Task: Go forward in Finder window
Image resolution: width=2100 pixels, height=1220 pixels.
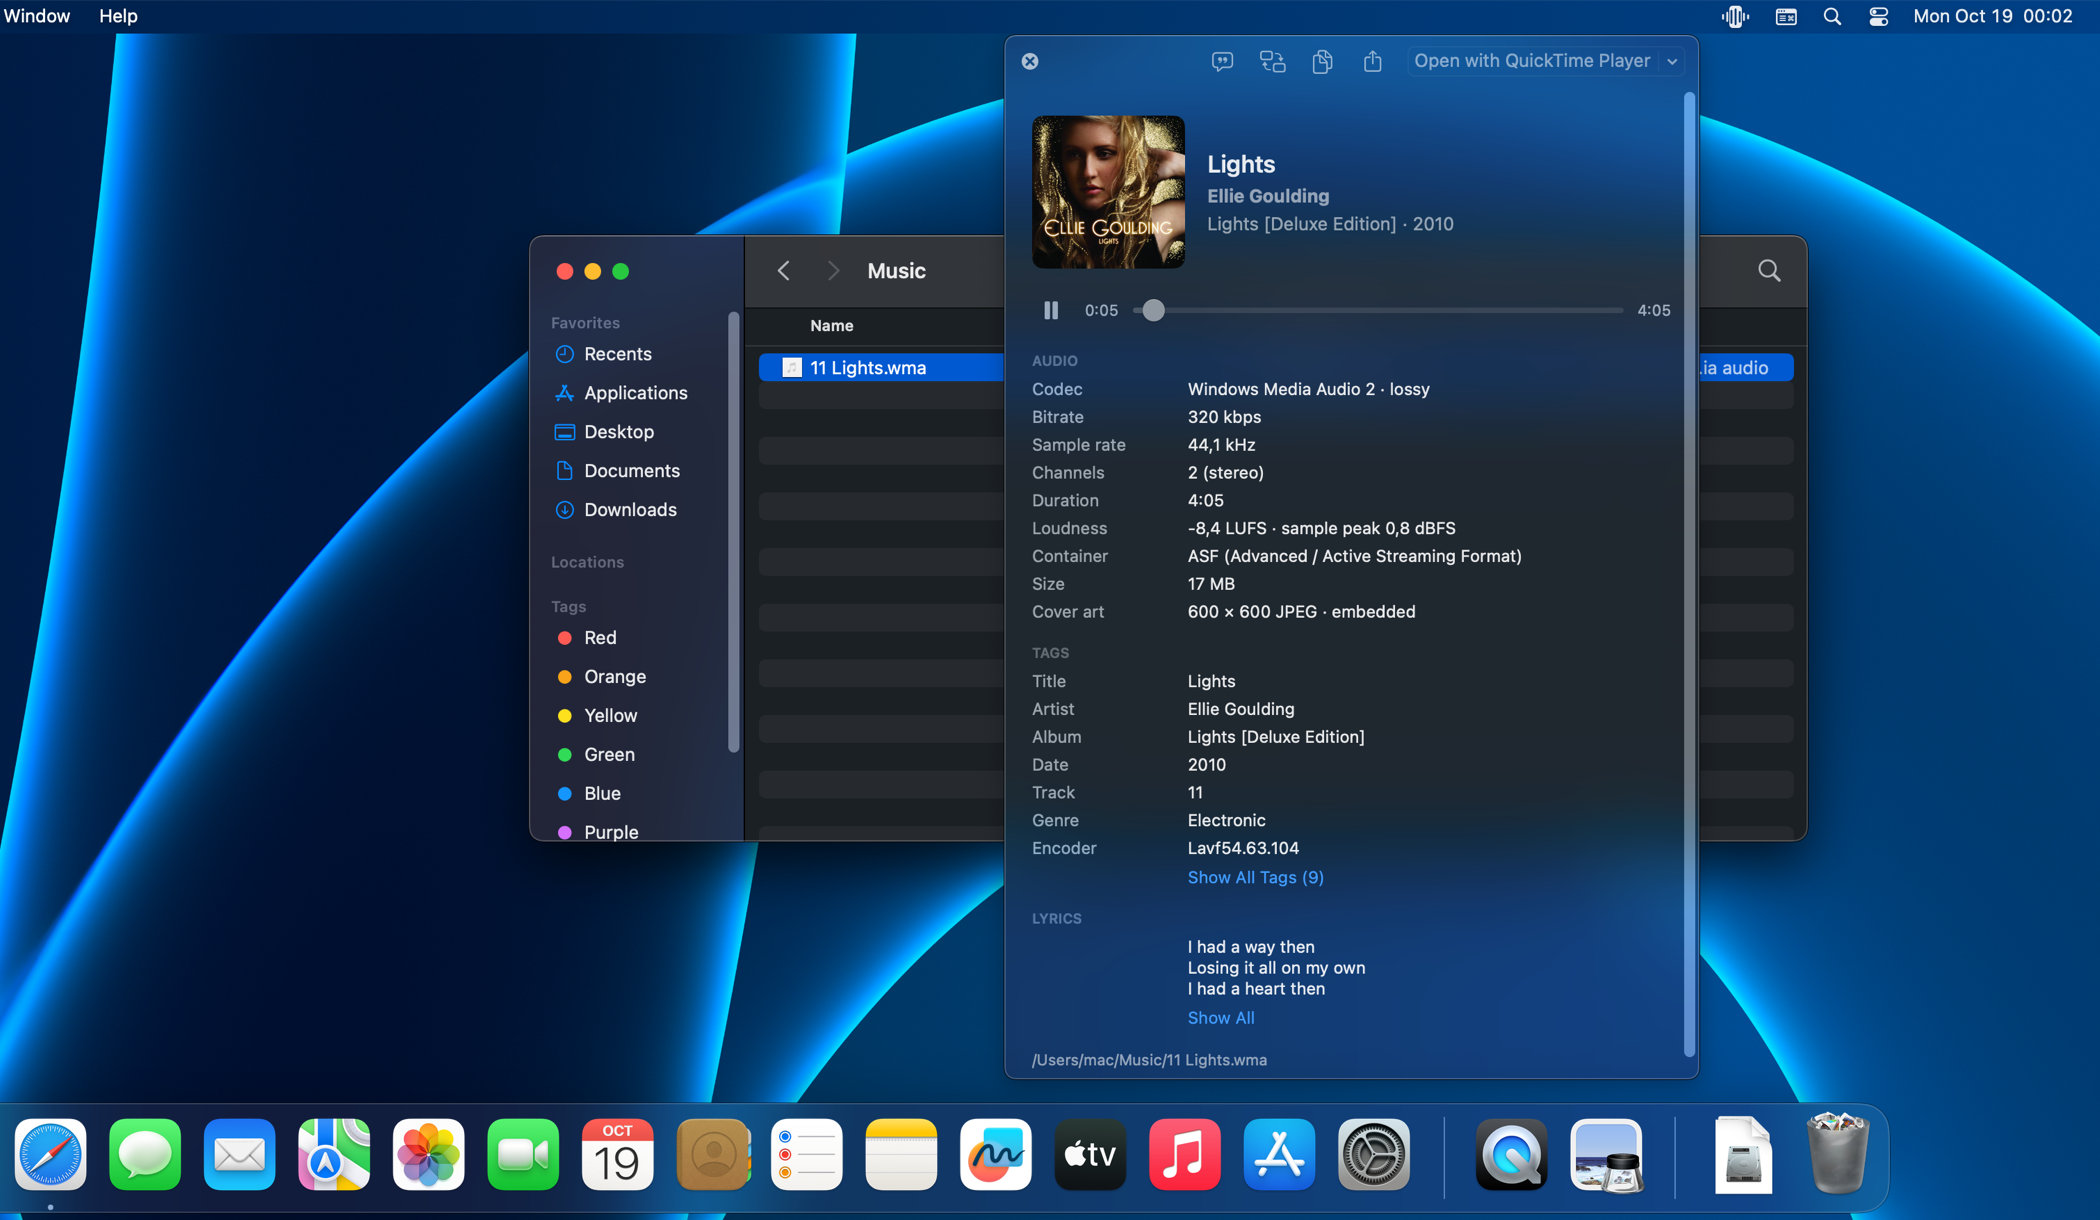Action: (x=833, y=271)
